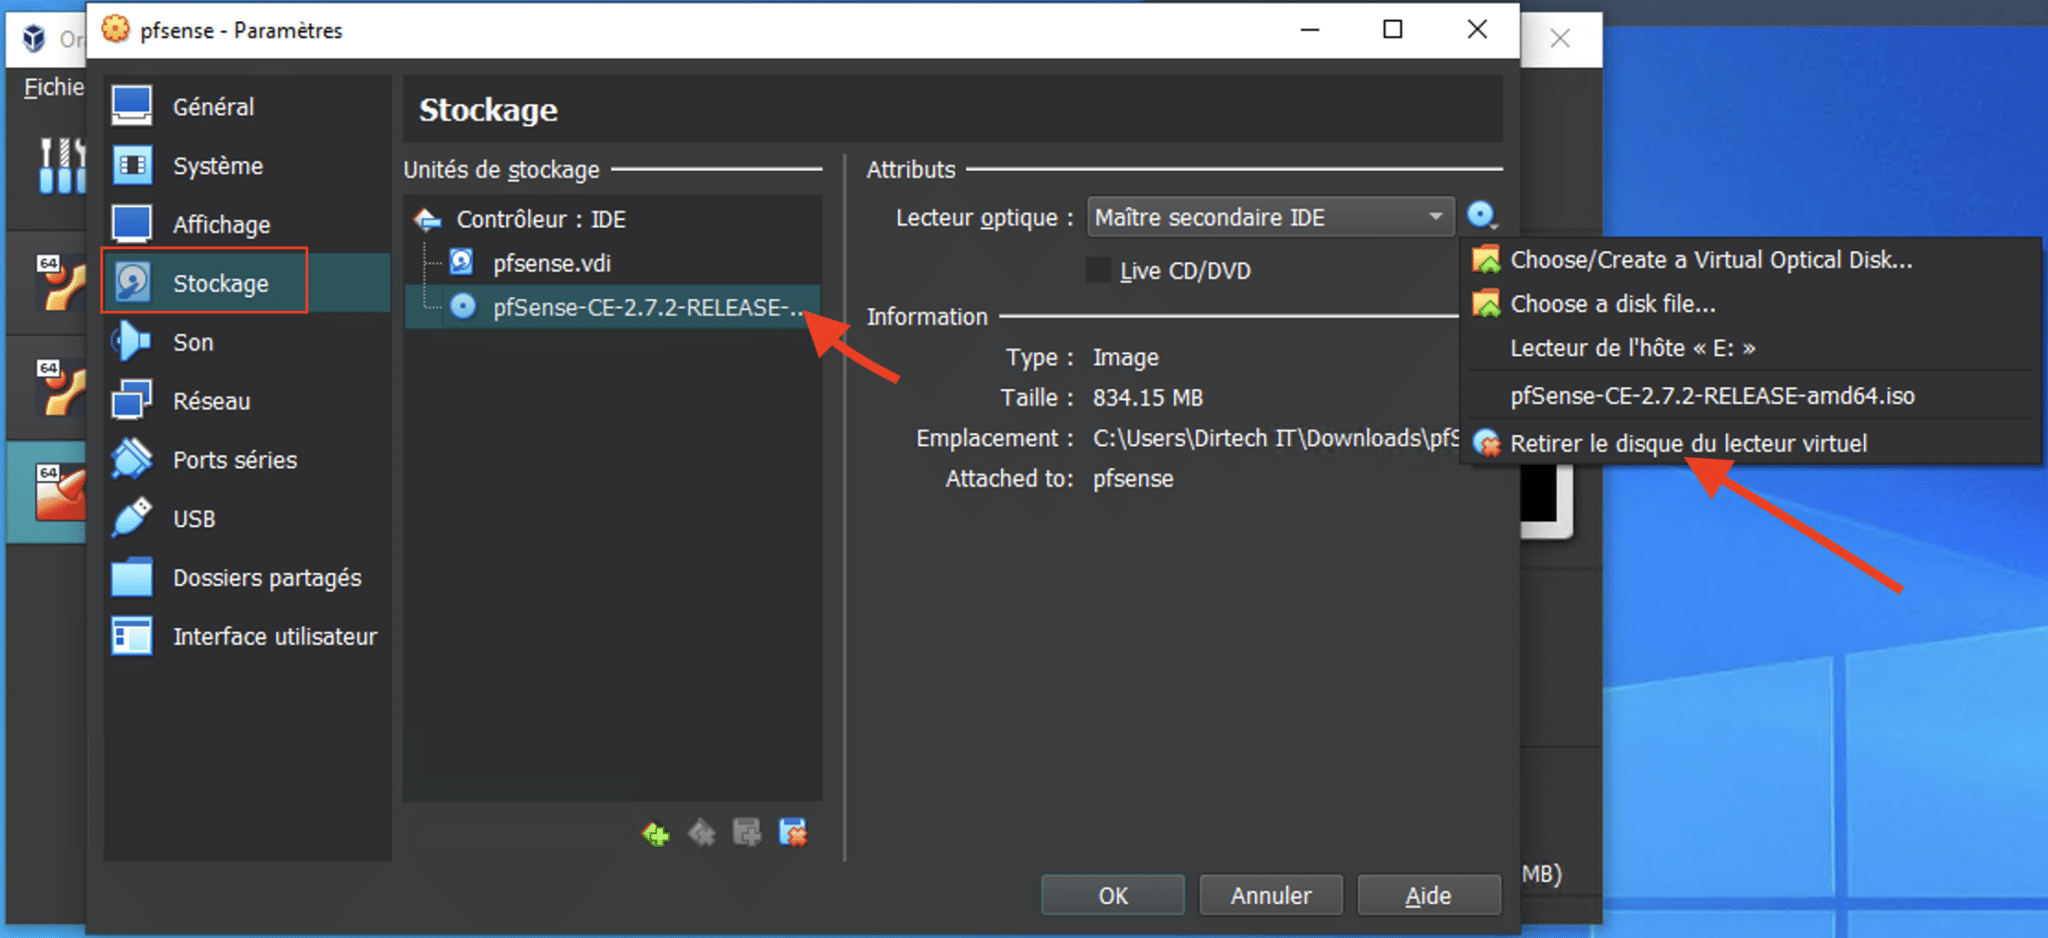2048x938 pixels.
Task: Open the USB settings category
Action: pyautogui.click(x=193, y=518)
